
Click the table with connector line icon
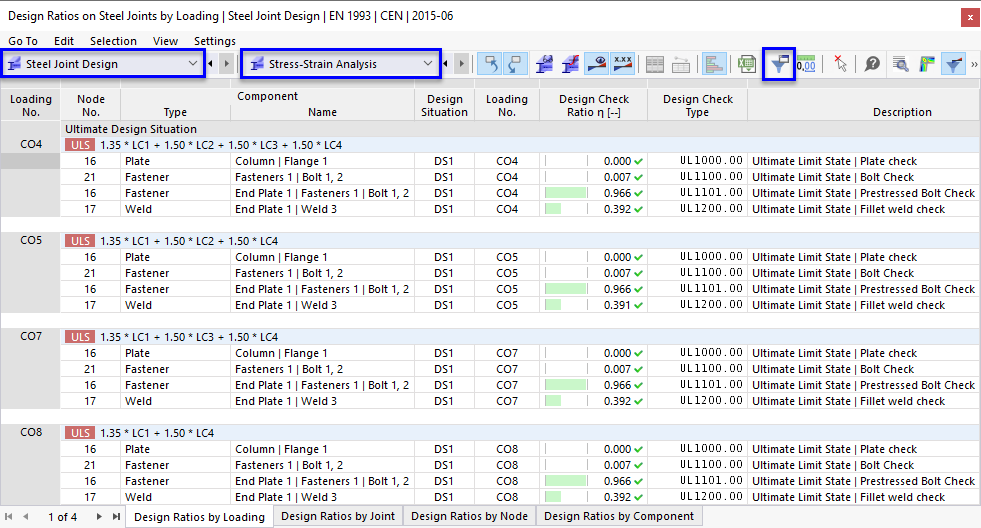681,64
